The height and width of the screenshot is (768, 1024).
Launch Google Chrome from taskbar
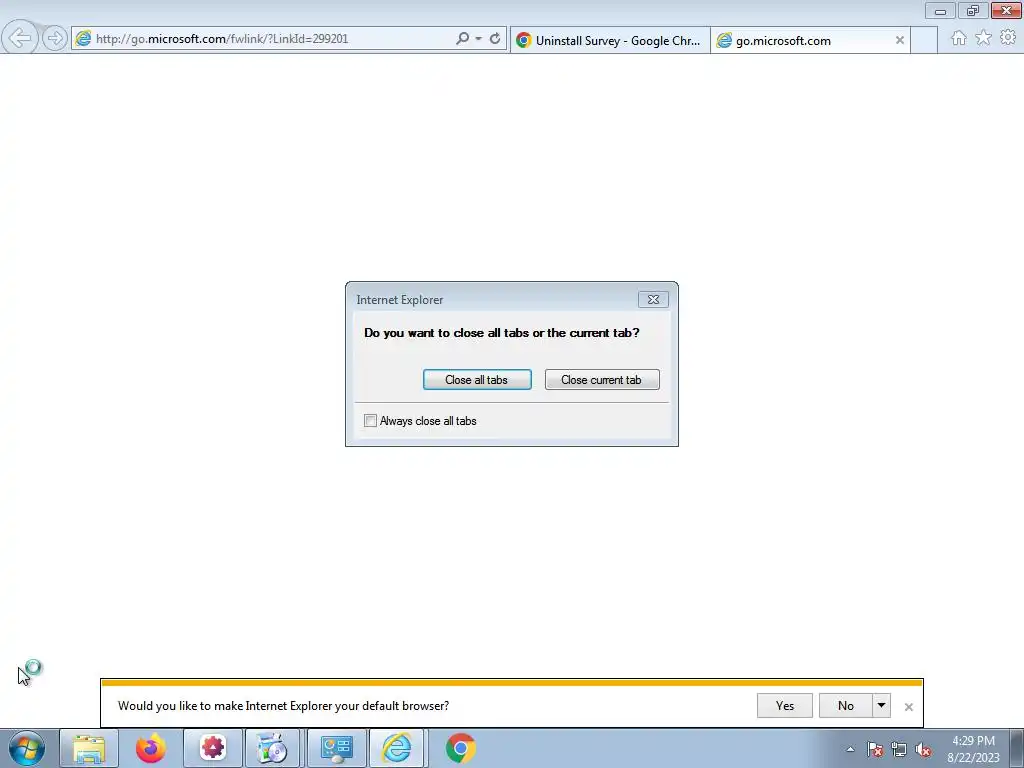click(460, 748)
